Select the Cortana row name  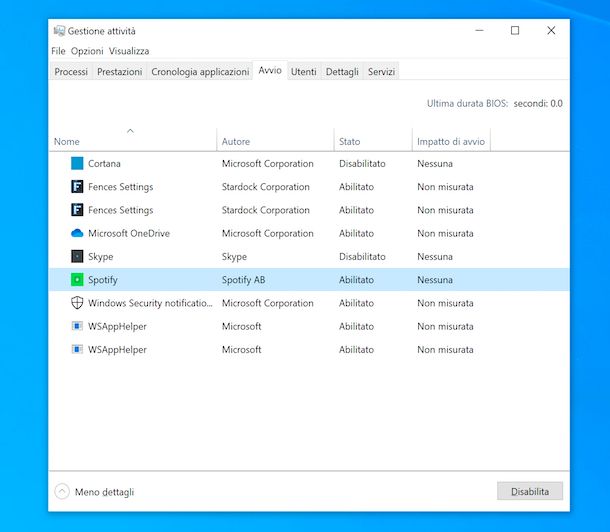[x=104, y=163]
